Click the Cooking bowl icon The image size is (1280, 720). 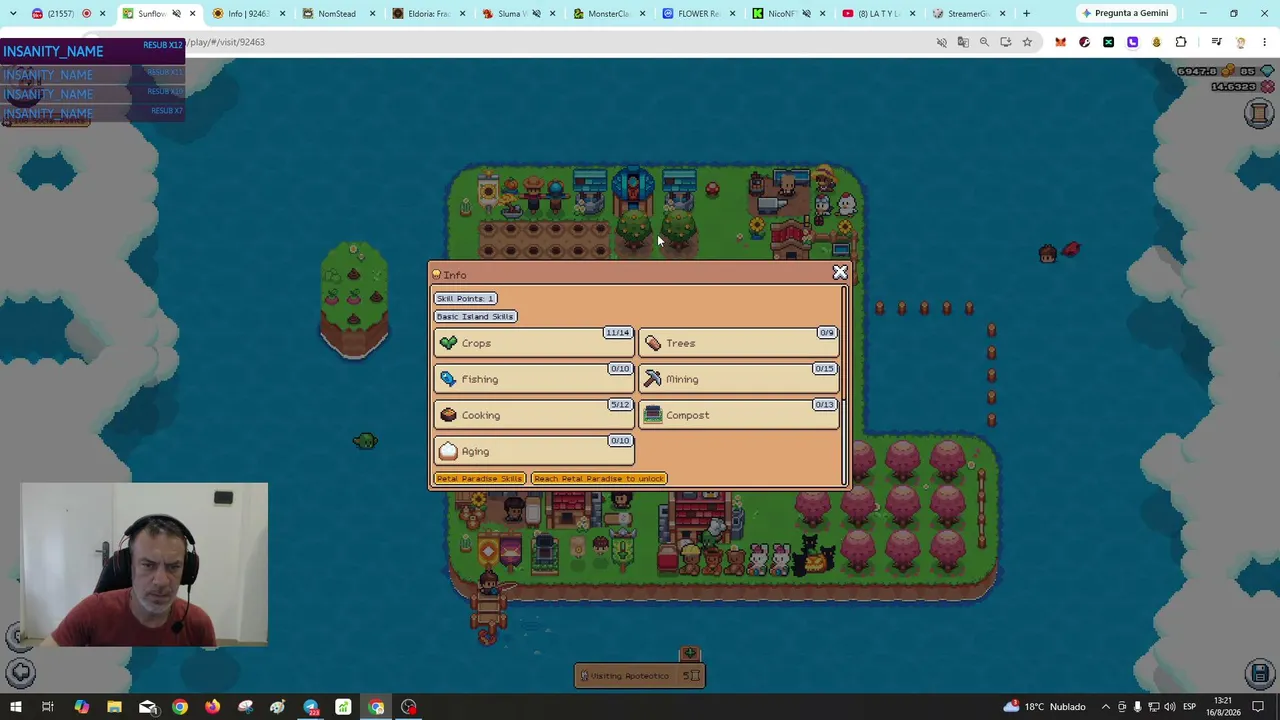pos(448,415)
